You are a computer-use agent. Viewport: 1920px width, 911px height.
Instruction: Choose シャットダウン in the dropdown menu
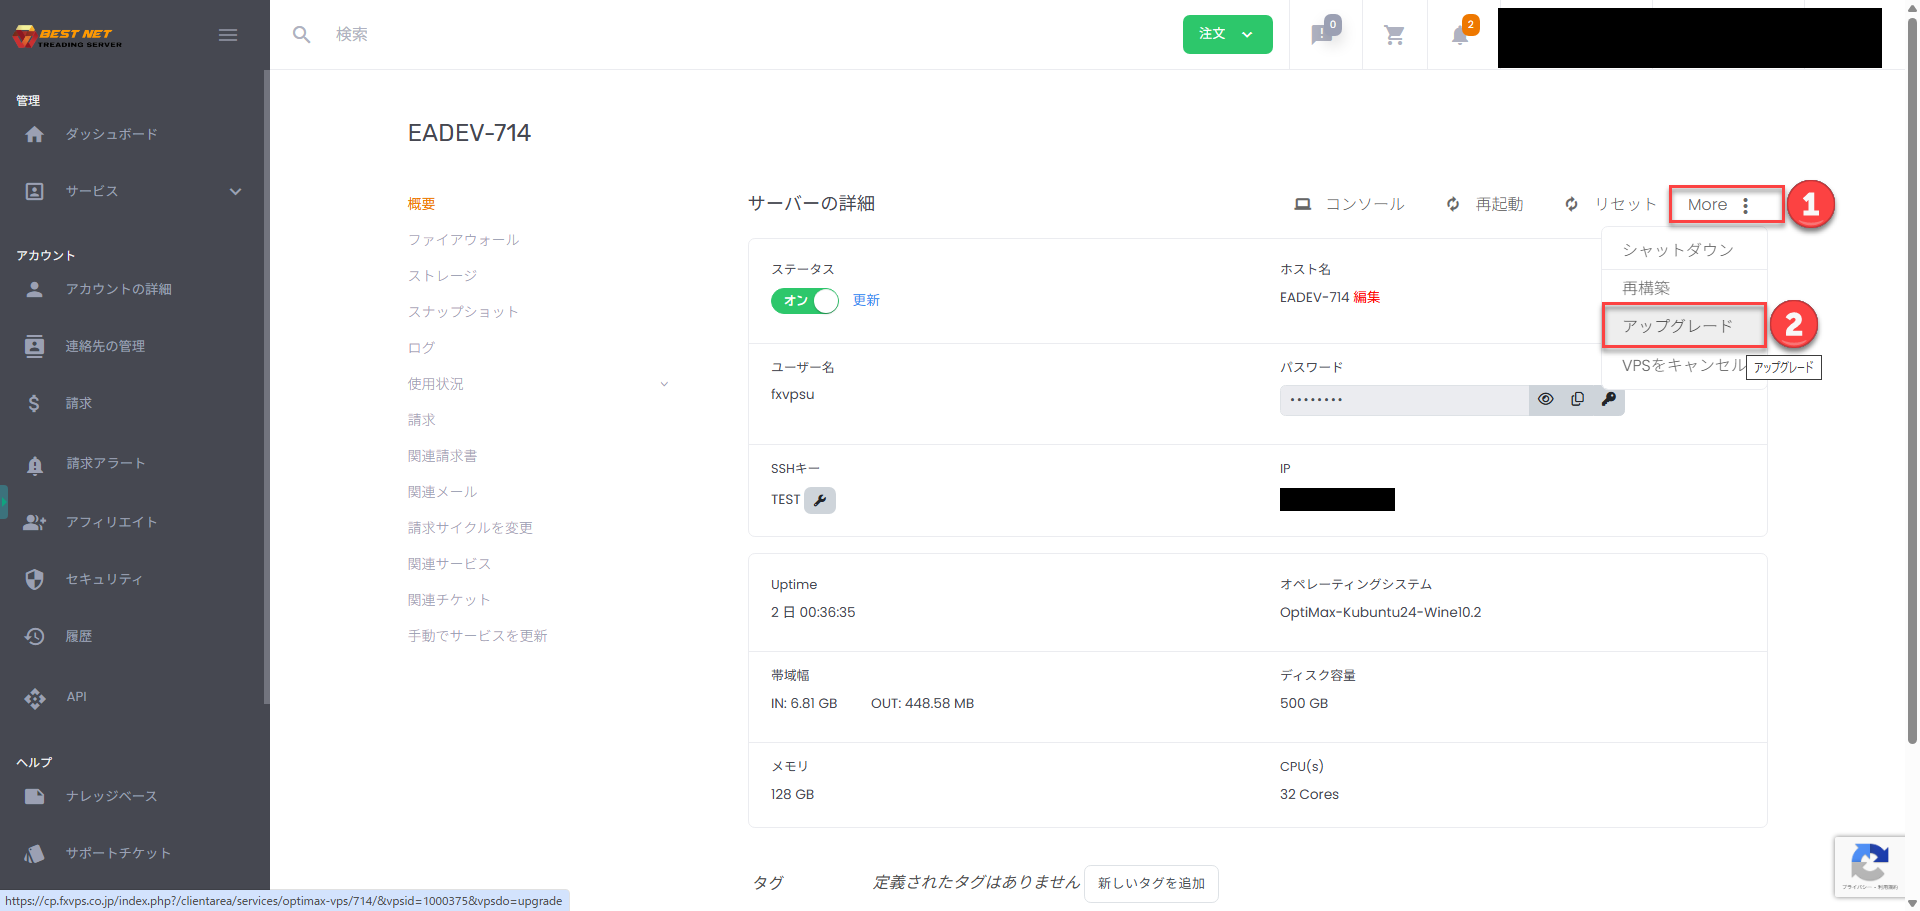1678,250
